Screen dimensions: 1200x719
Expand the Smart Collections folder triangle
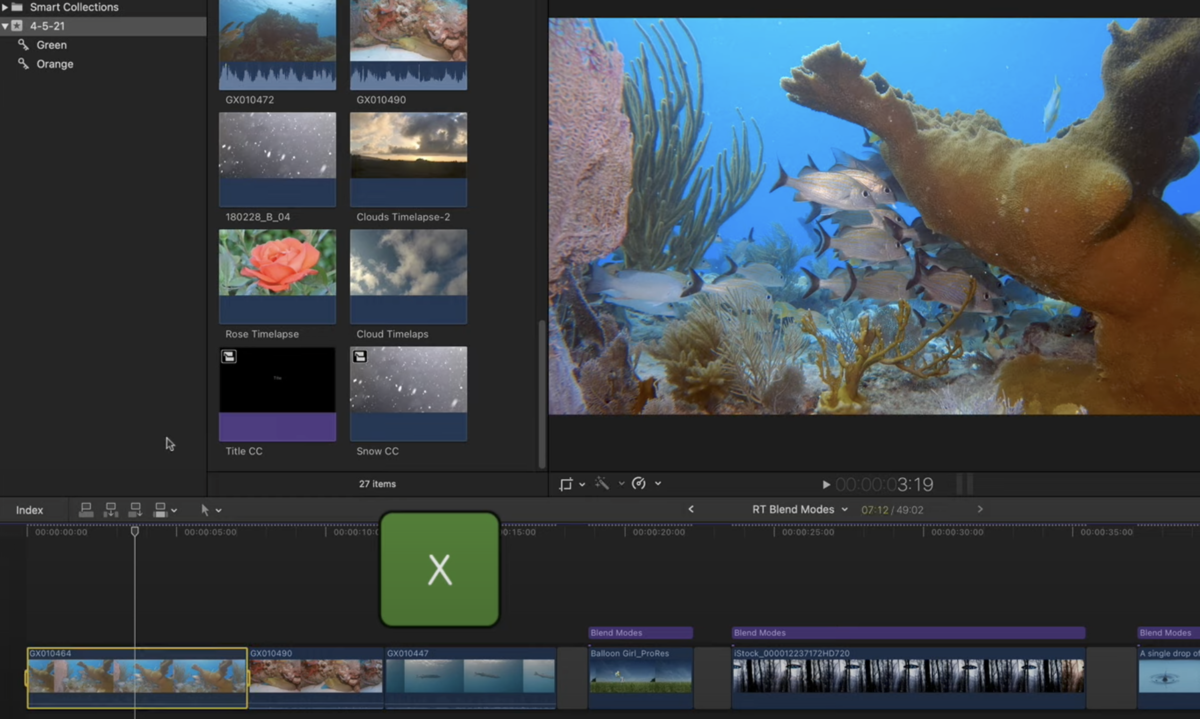5,7
